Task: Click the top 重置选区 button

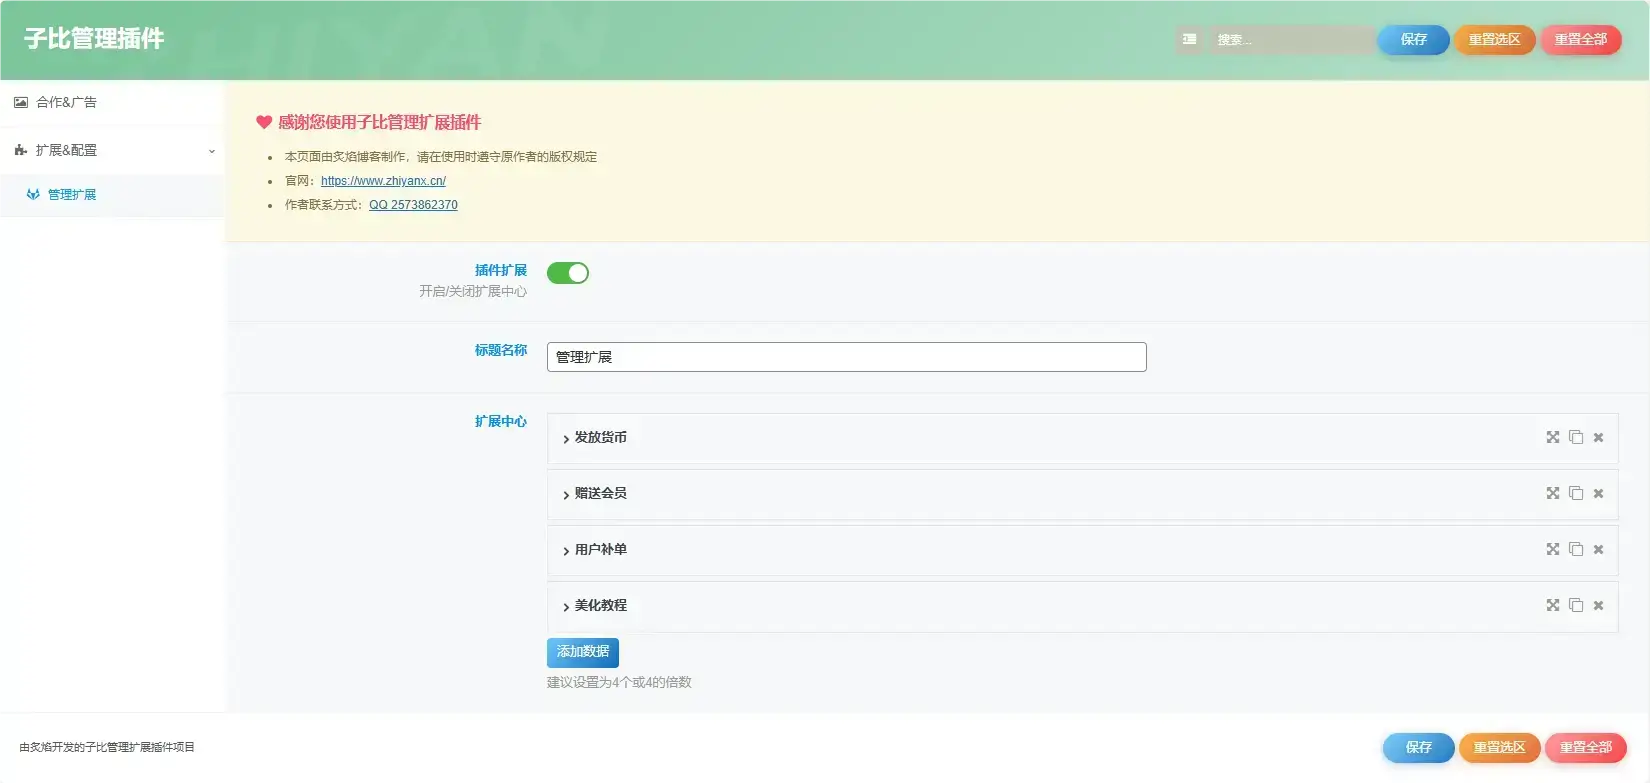Action: [1494, 39]
